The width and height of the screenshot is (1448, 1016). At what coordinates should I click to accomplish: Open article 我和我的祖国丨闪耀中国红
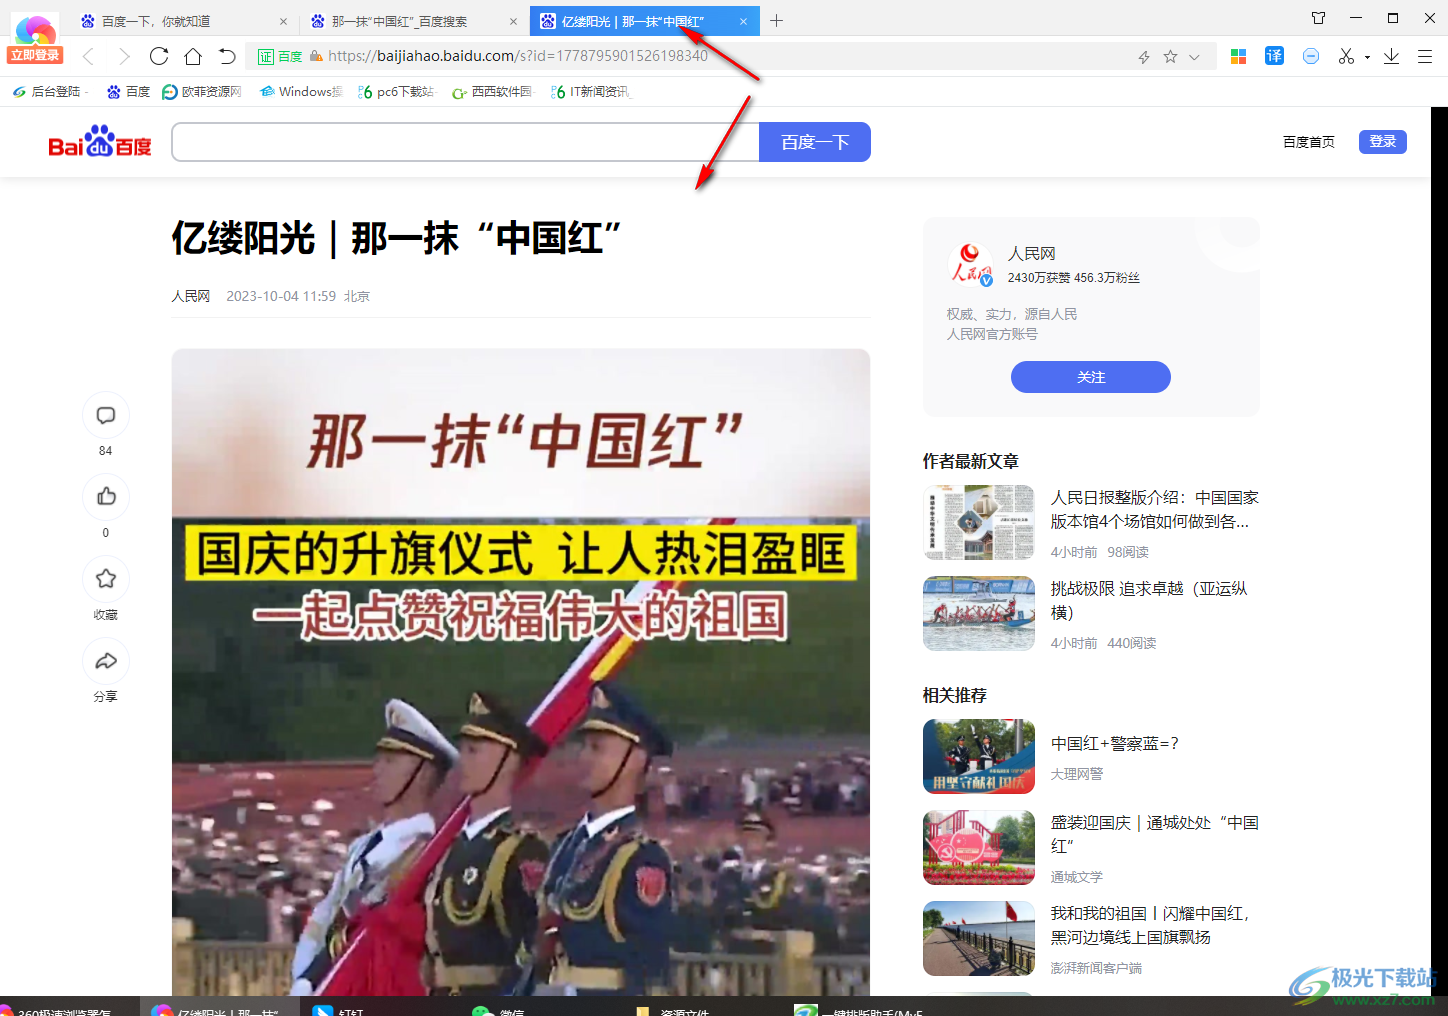(1150, 925)
